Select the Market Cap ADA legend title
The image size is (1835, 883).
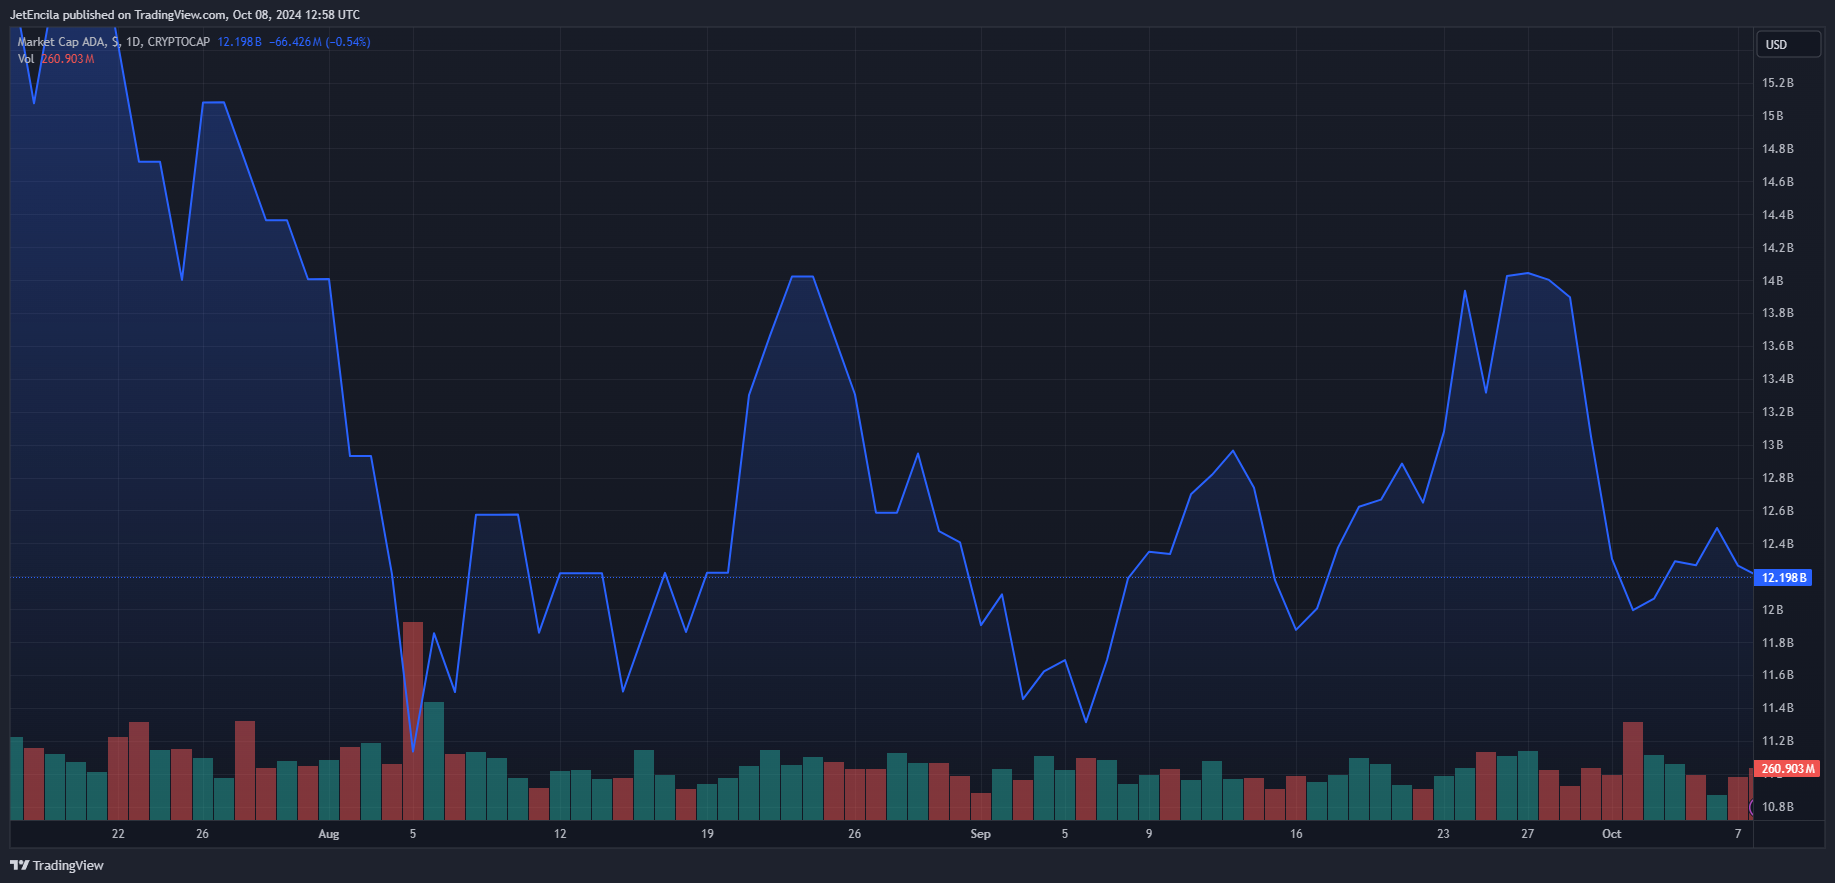point(60,42)
